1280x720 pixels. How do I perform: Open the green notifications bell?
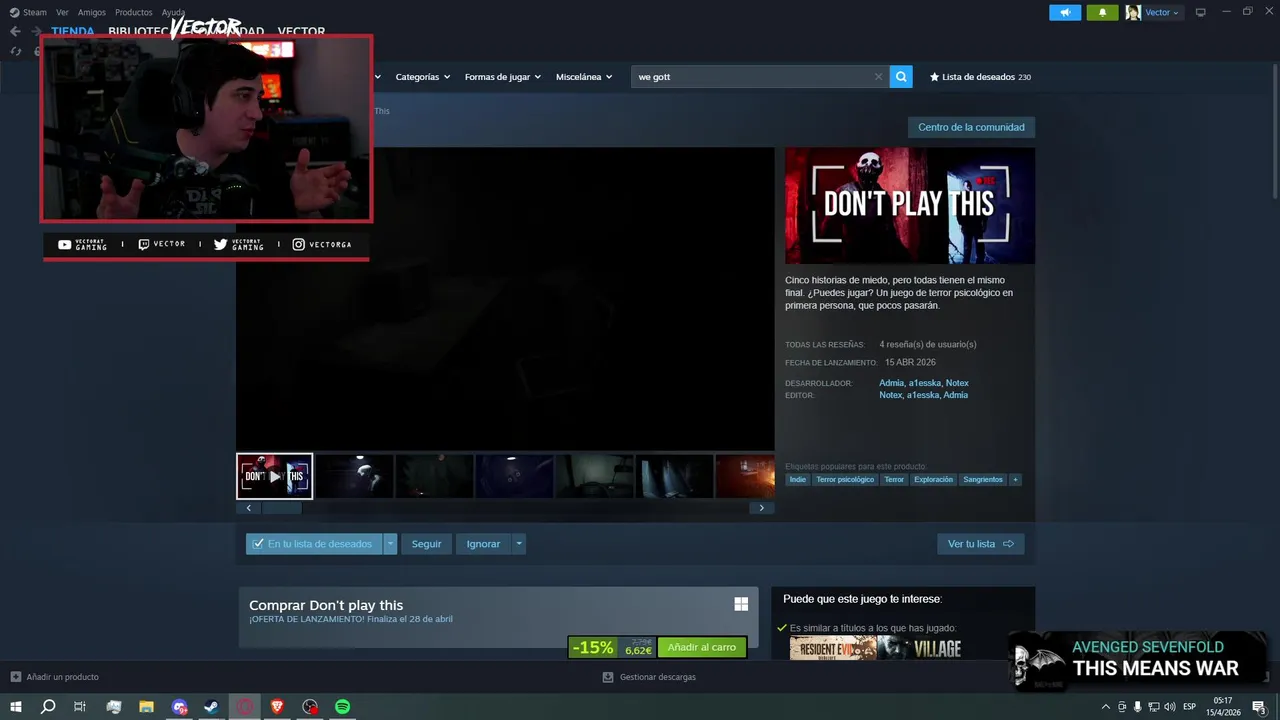coord(1102,12)
